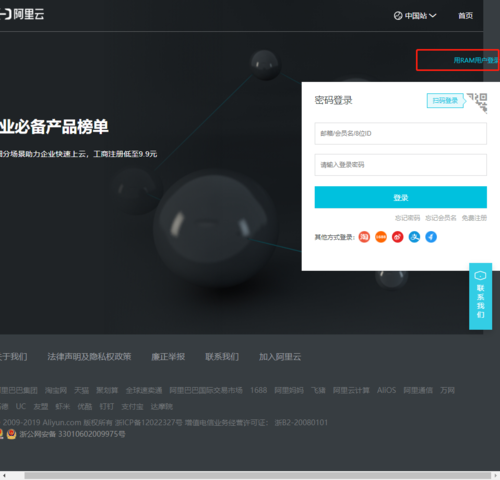Click the scrollbar right arrow at bottom

click(x=496, y=475)
